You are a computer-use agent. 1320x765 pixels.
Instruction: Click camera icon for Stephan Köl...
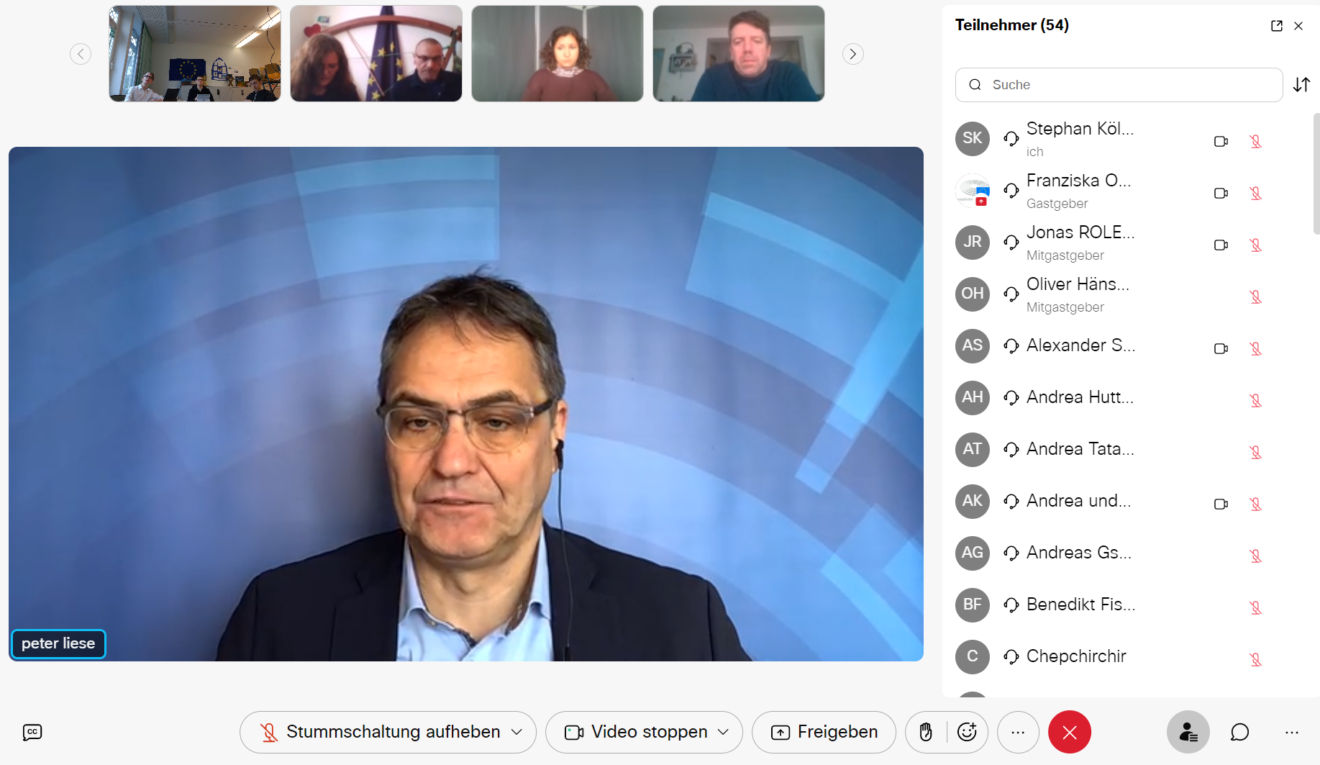[x=1220, y=142]
